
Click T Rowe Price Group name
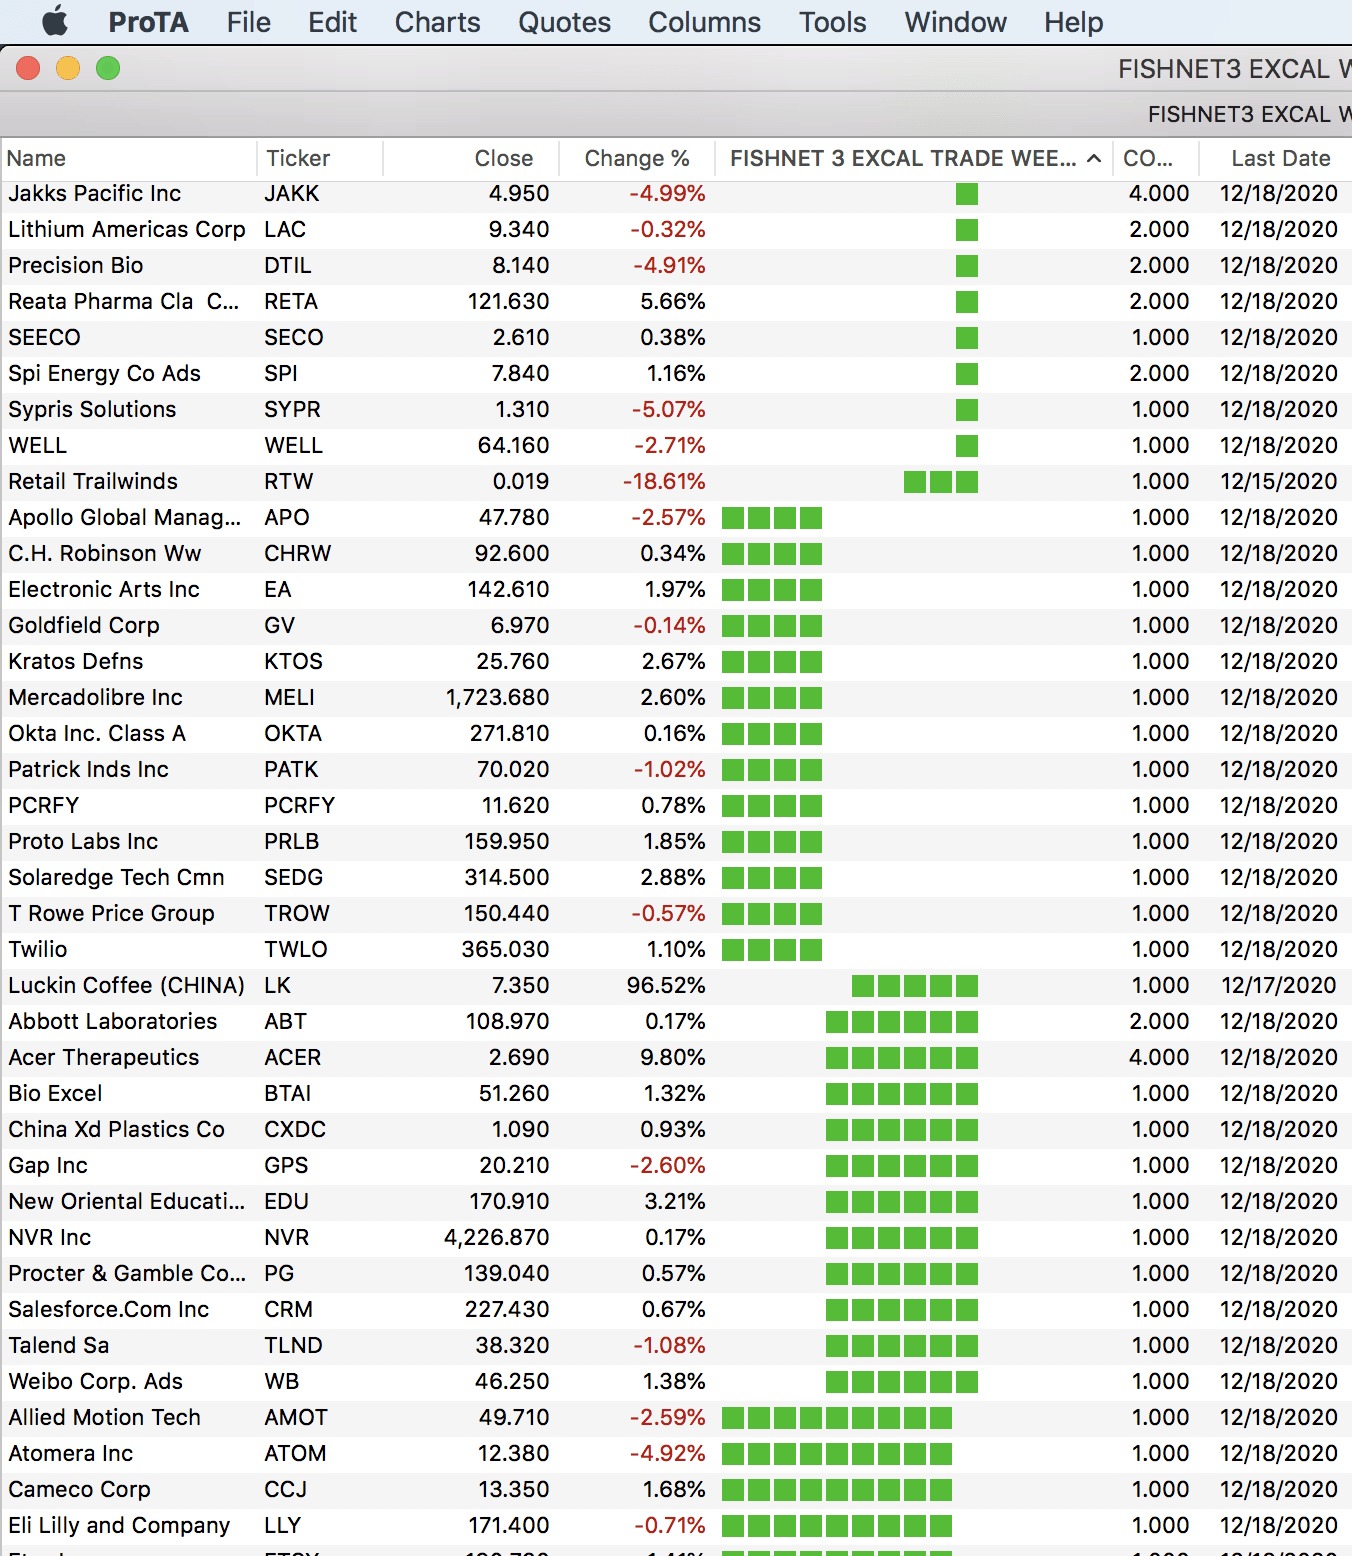tap(111, 914)
